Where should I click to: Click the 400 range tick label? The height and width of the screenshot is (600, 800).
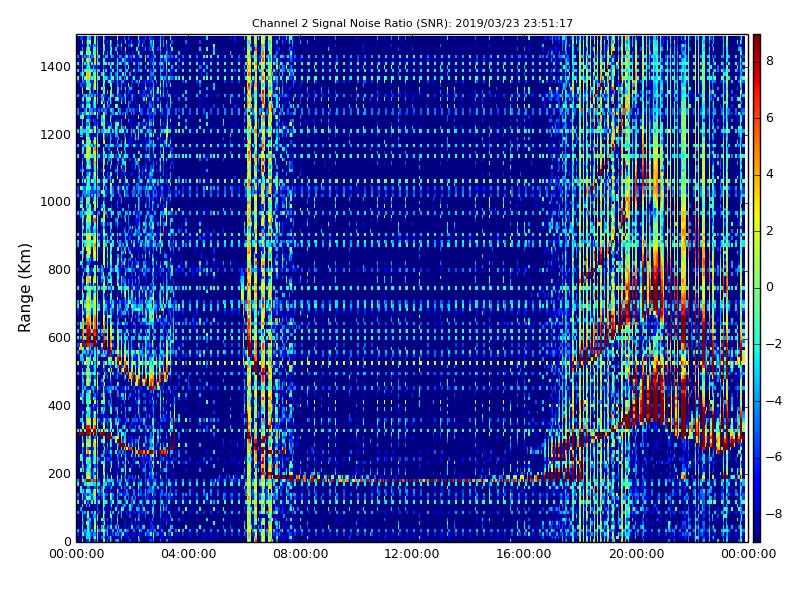coord(59,406)
